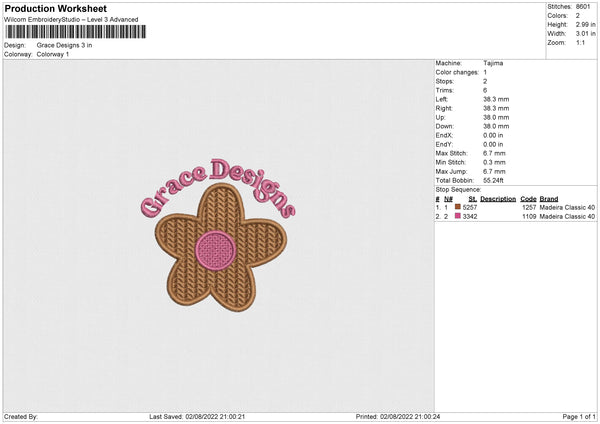This screenshot has height=424, width=600.
Task: Click the Colors value 2
Action: 578,16
